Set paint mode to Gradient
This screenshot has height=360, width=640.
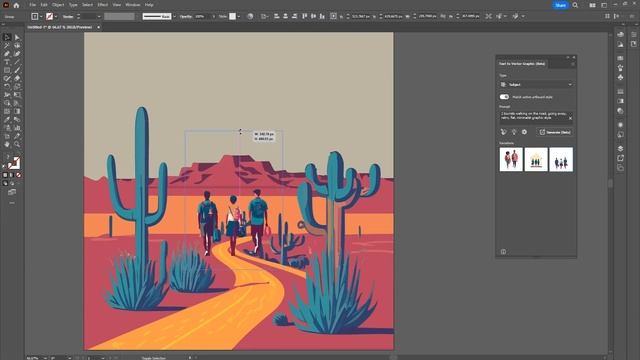(11, 175)
